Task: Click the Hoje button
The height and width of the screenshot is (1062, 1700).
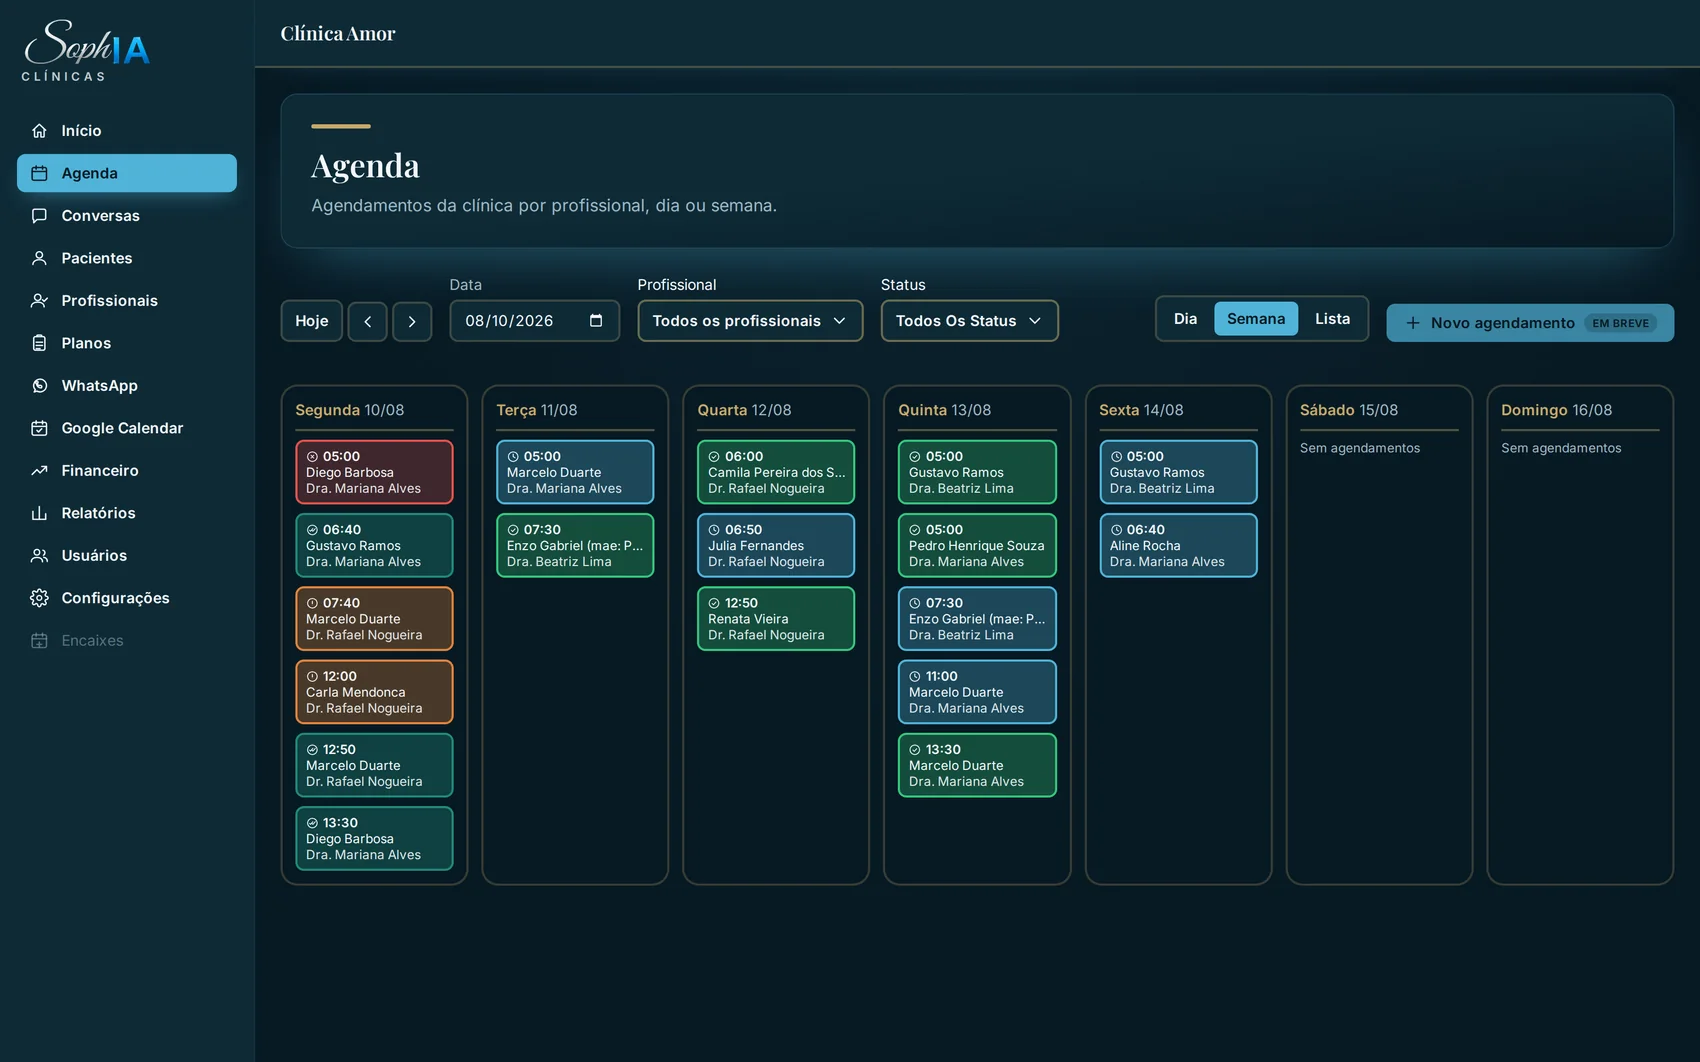Action: [312, 322]
